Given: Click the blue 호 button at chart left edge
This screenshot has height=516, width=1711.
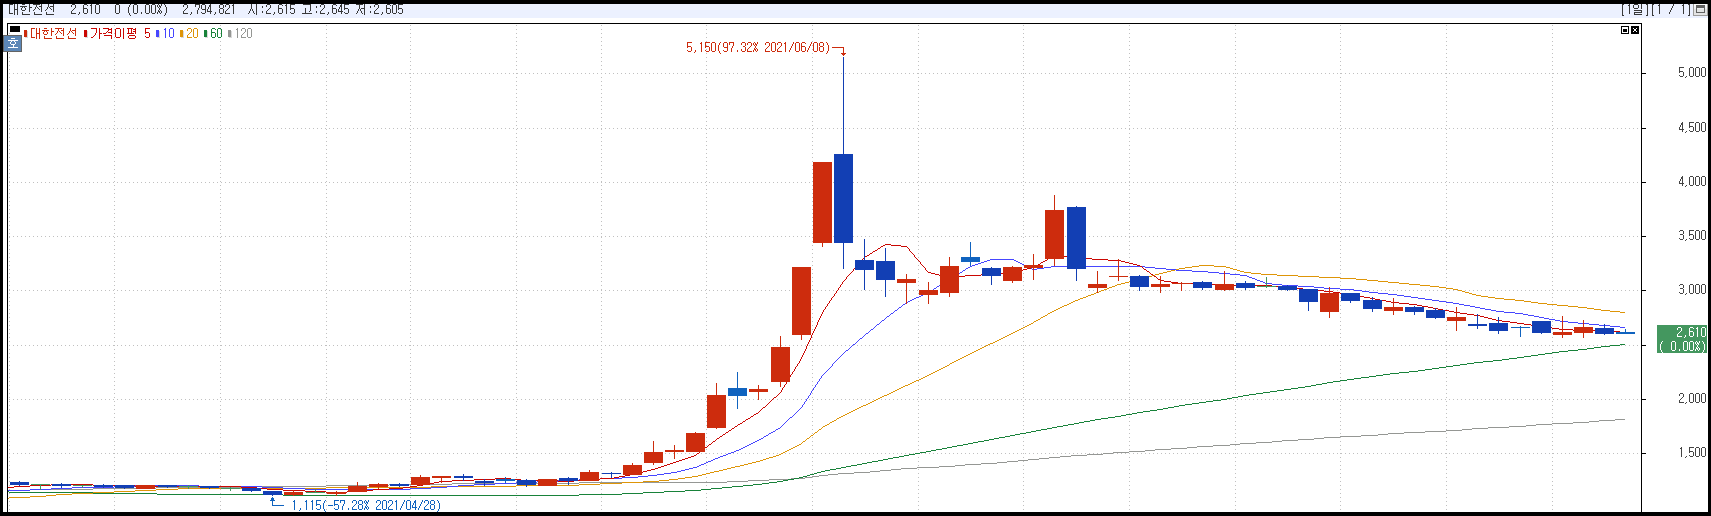Looking at the screenshot, I should point(14,43).
